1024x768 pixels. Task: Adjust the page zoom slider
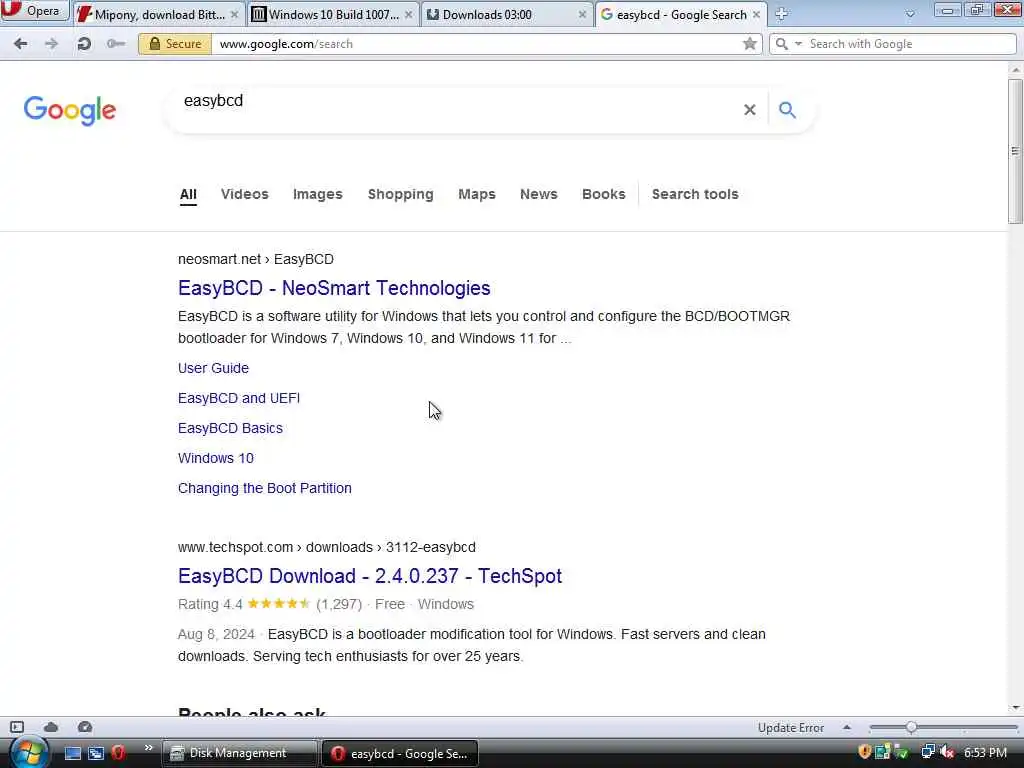tap(911, 727)
